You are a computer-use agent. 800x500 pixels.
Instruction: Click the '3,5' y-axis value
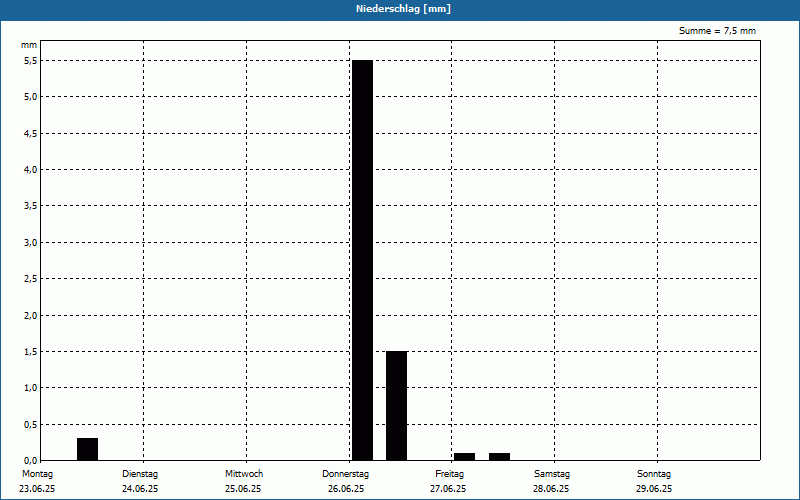click(x=31, y=206)
